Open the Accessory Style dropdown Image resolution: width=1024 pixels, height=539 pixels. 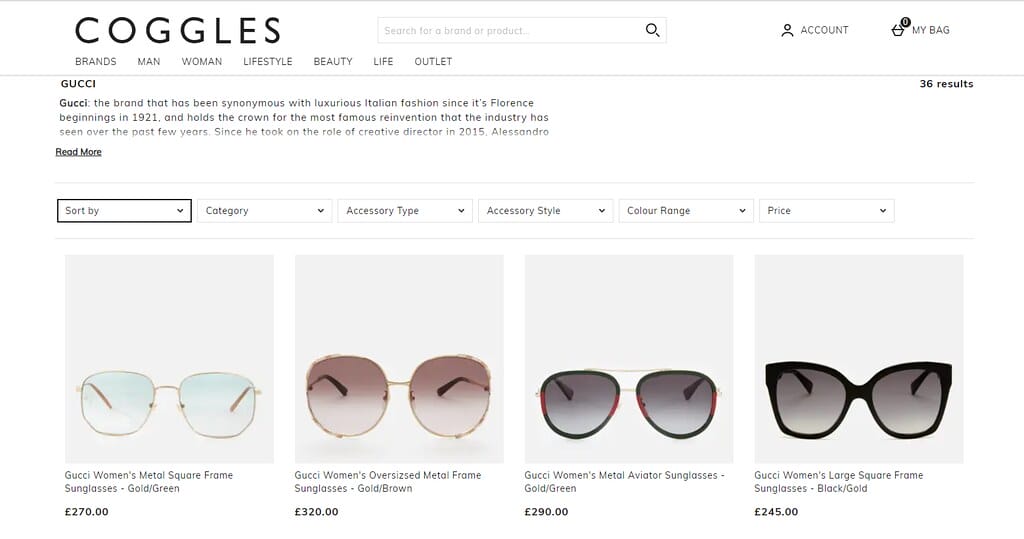click(545, 211)
